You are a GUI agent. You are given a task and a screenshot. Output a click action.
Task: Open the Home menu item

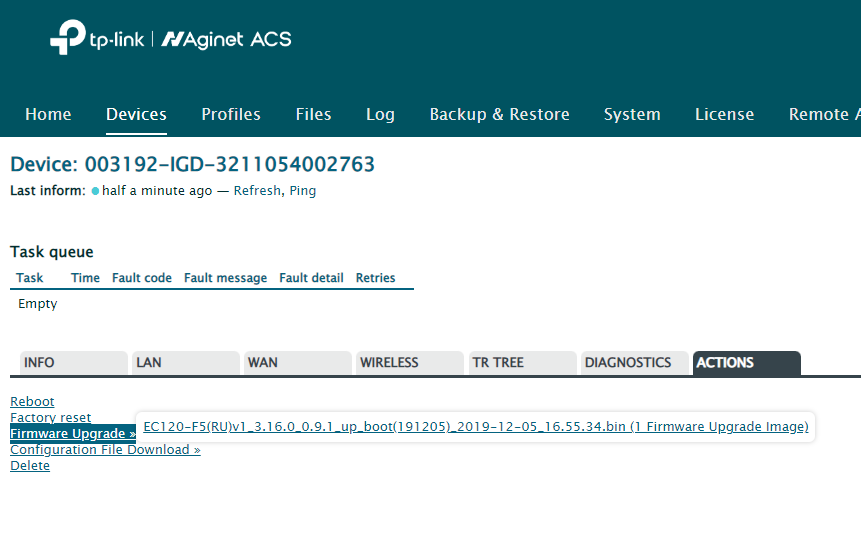point(48,114)
